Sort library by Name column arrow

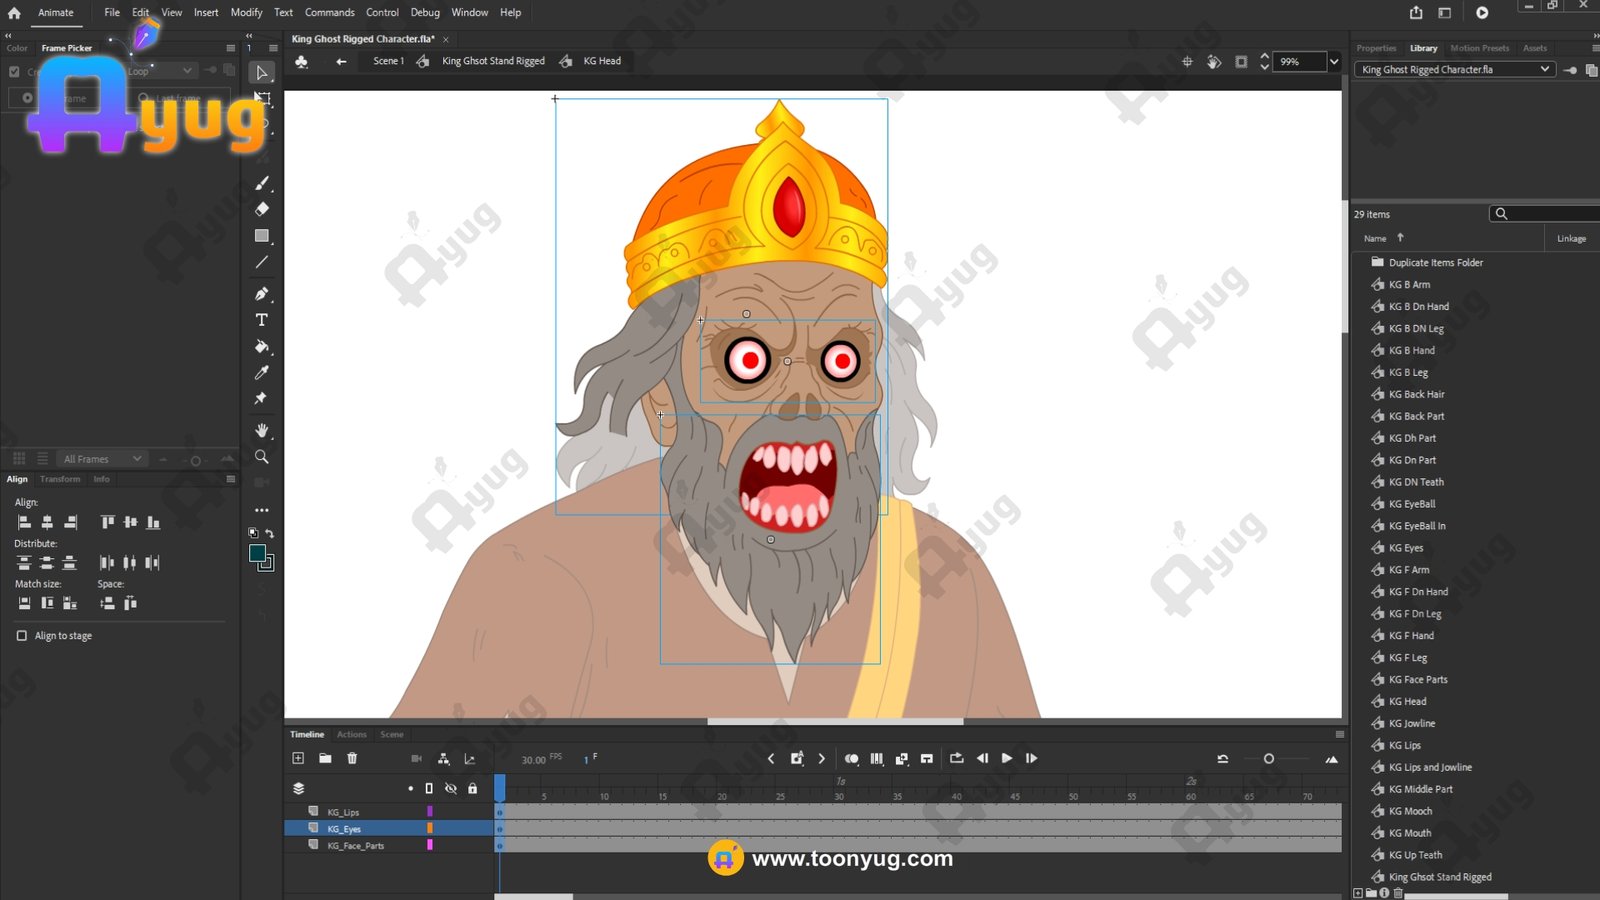point(1400,238)
